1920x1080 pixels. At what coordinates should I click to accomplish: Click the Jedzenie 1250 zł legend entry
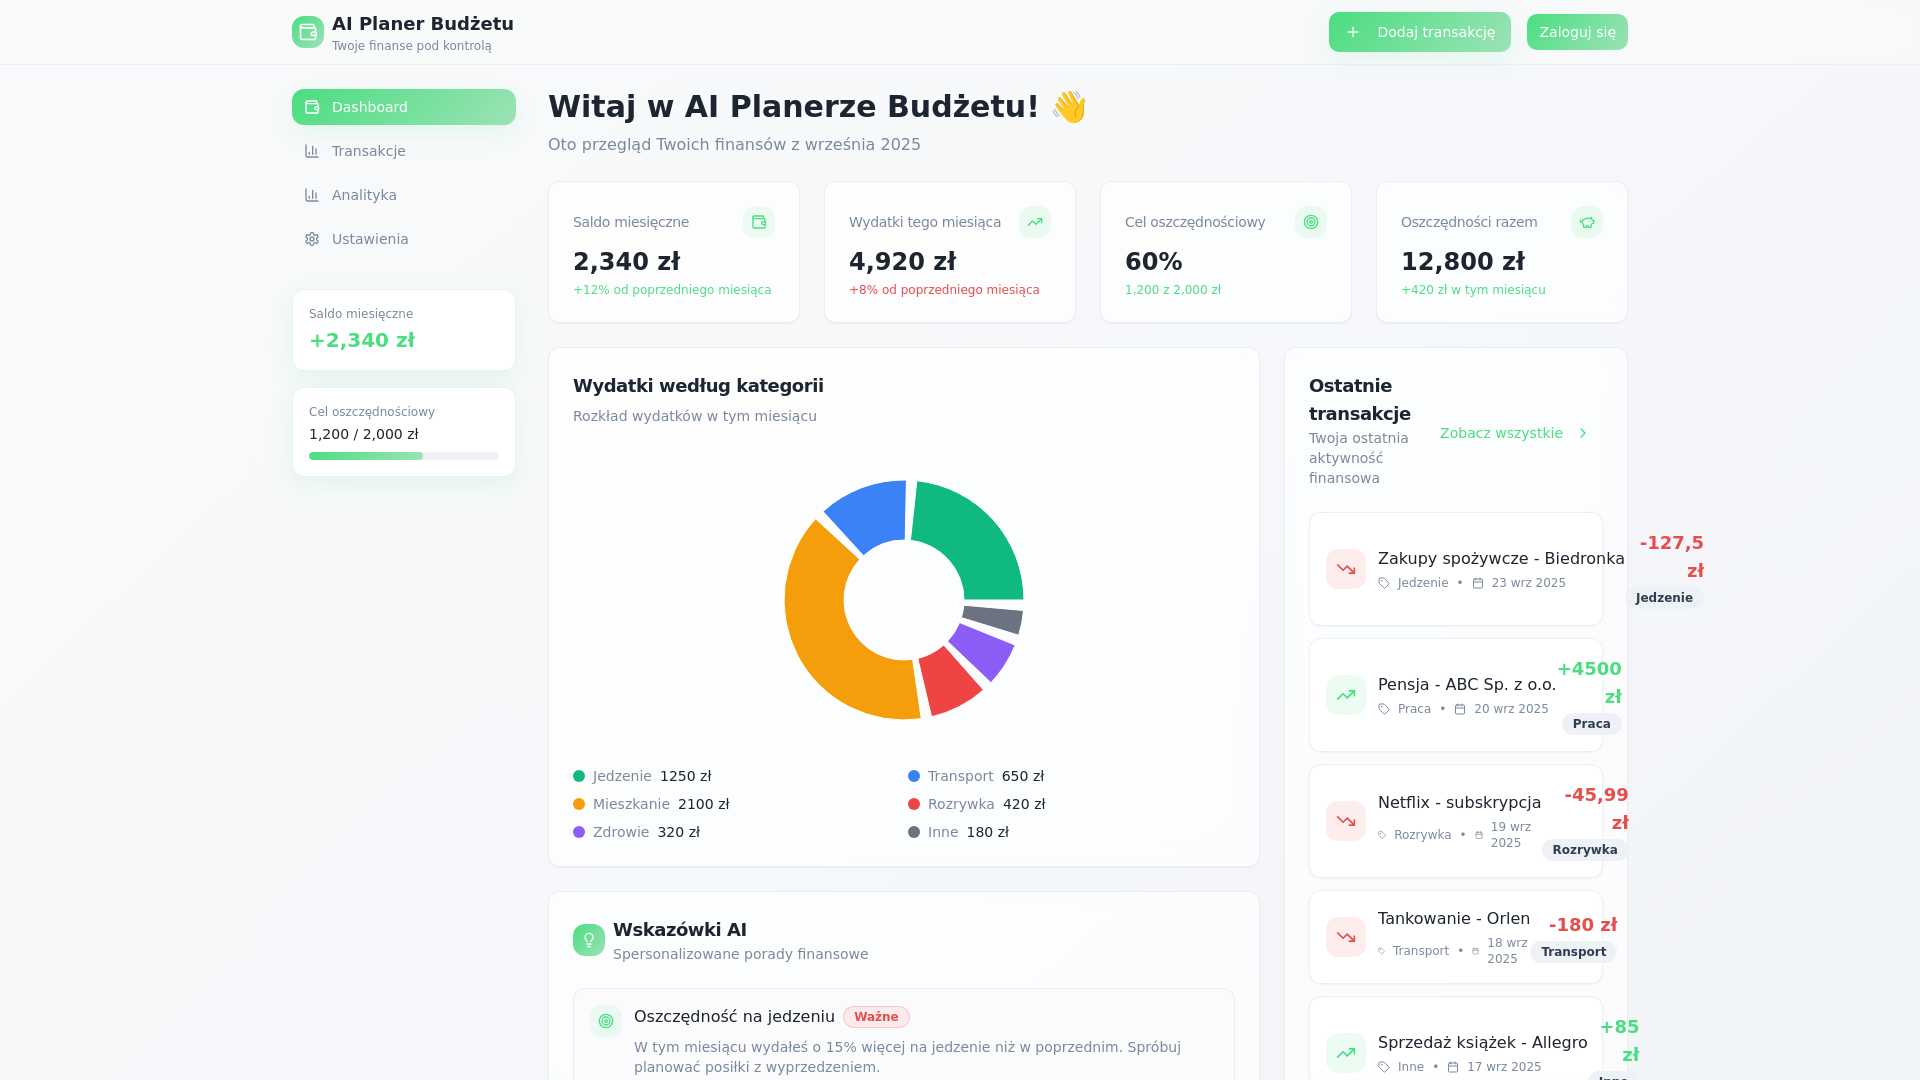[x=642, y=776]
